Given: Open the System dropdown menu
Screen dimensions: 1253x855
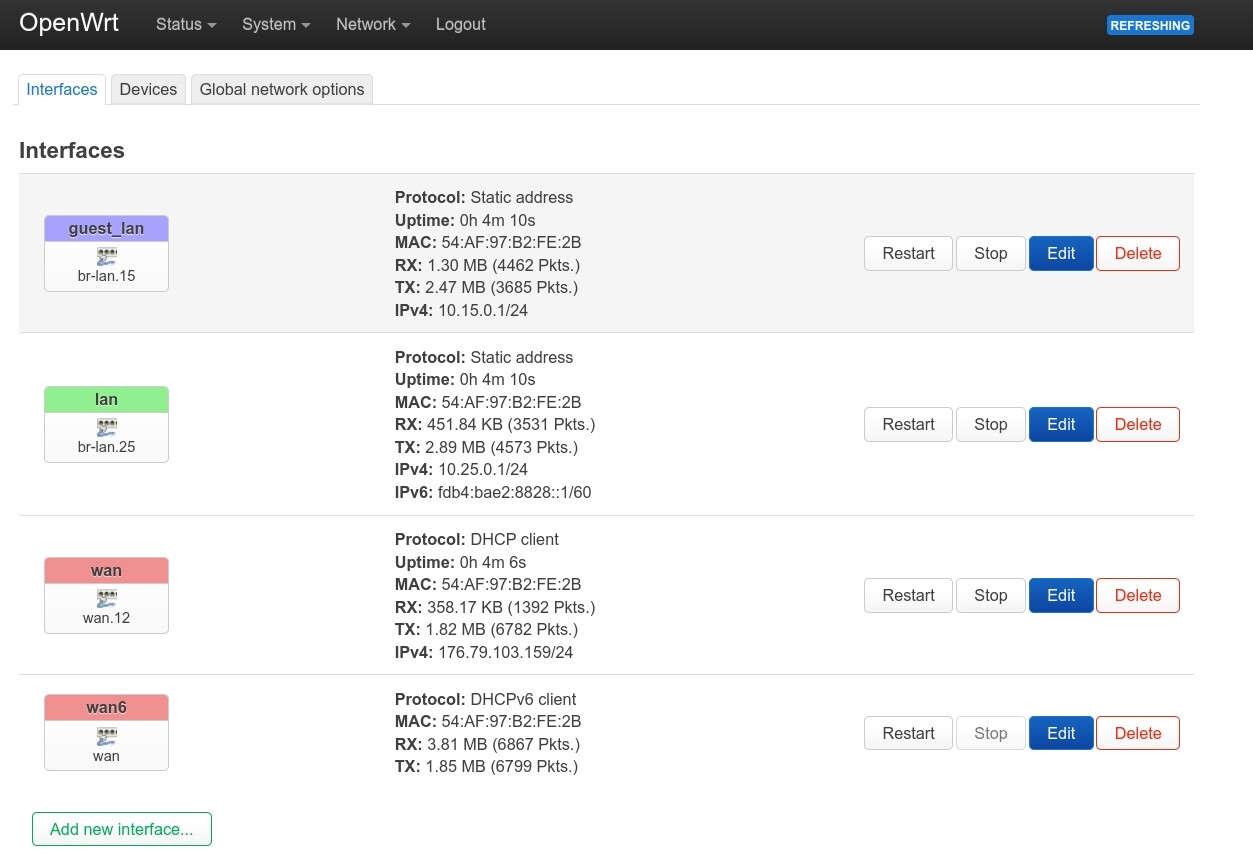Looking at the screenshot, I should tap(275, 24).
